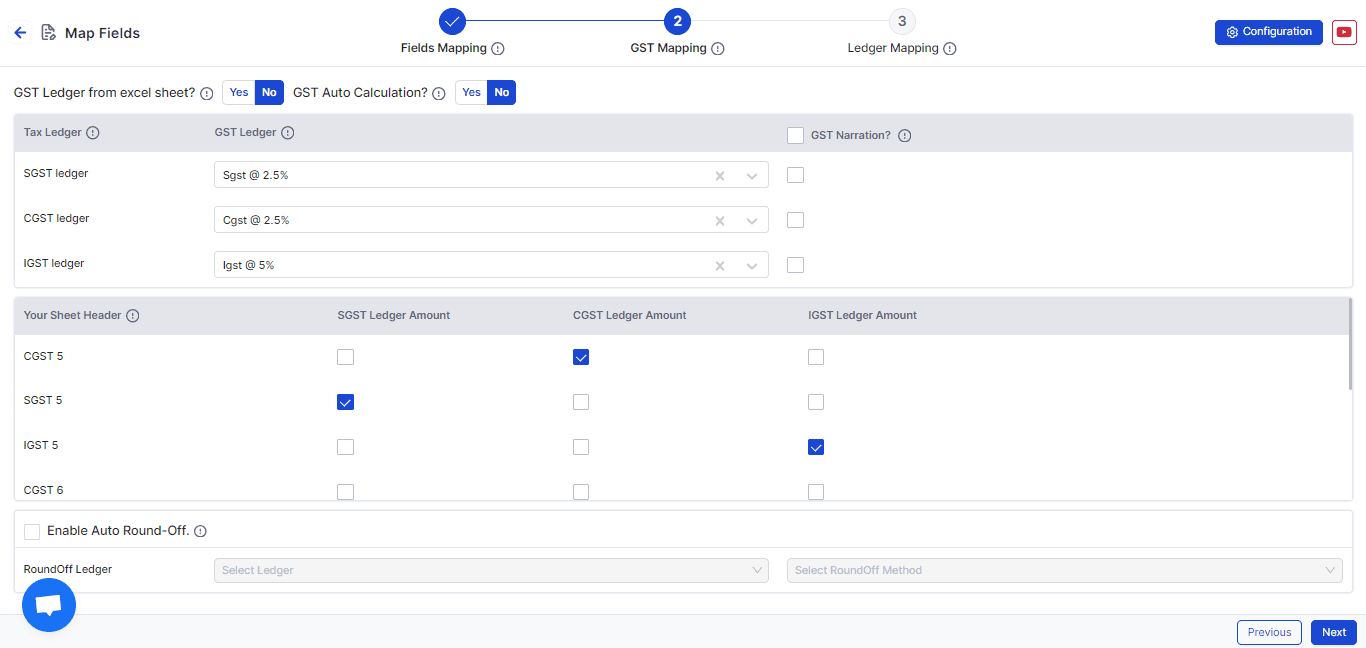Viewport: 1366px width, 648px height.
Task: Expand the SGST ledger dropdown arrow
Action: point(752,176)
